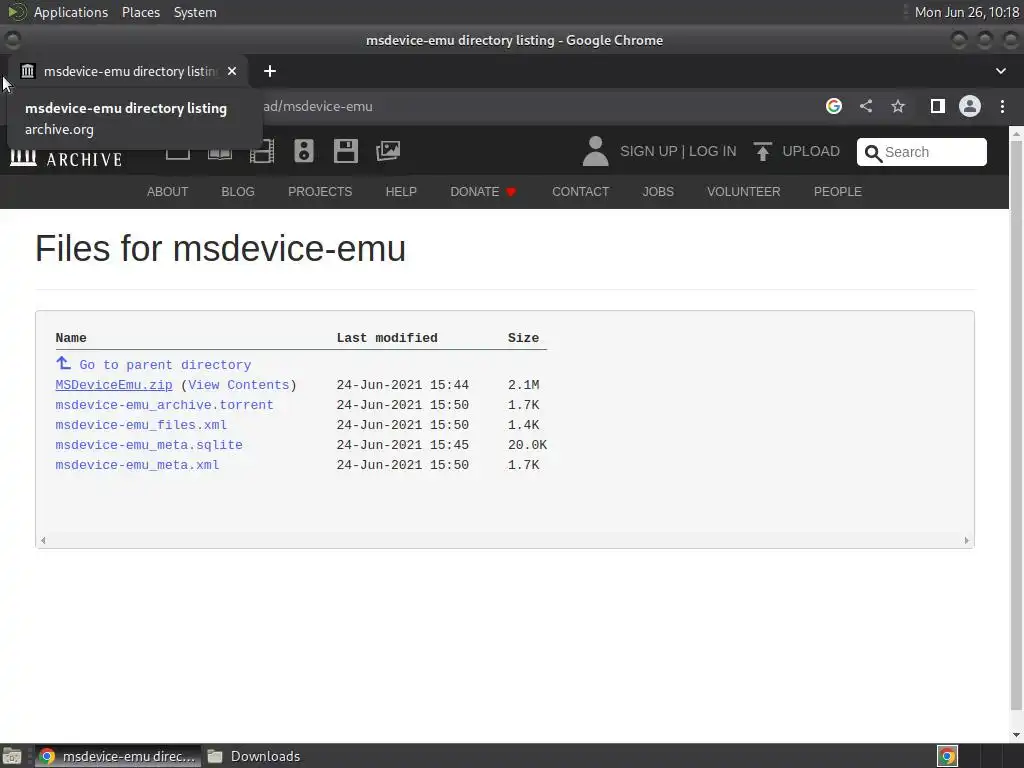1024x768 pixels.
Task: Click the page vertical scrollbar thumb
Action: tap(1016, 423)
